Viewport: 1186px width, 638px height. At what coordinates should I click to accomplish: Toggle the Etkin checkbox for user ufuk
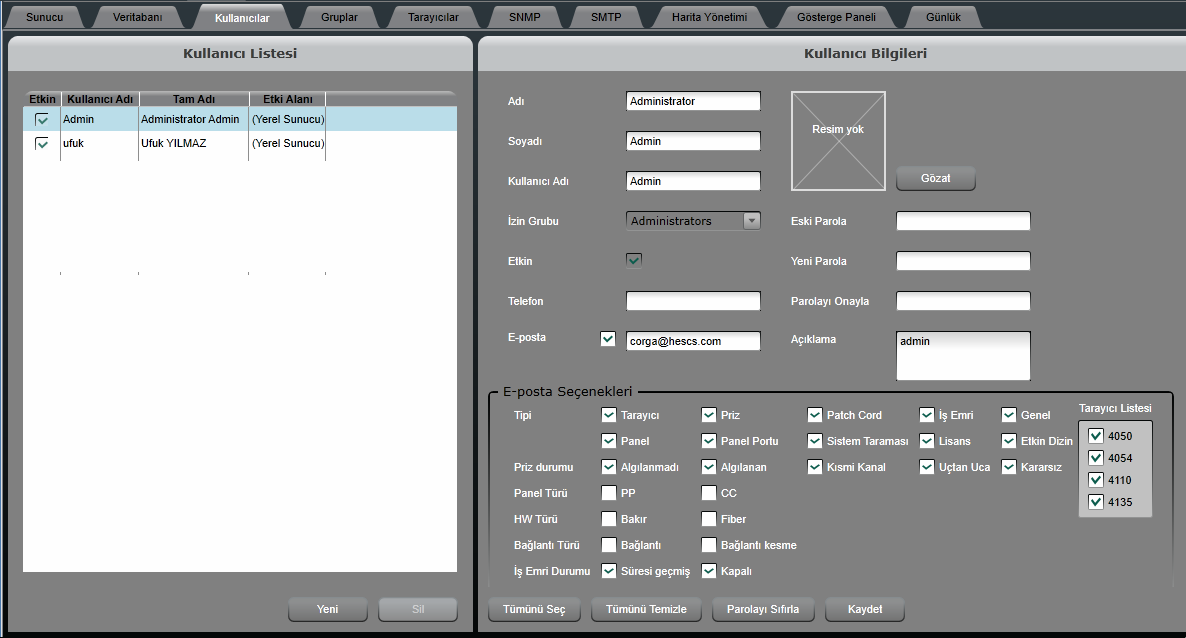[42, 144]
